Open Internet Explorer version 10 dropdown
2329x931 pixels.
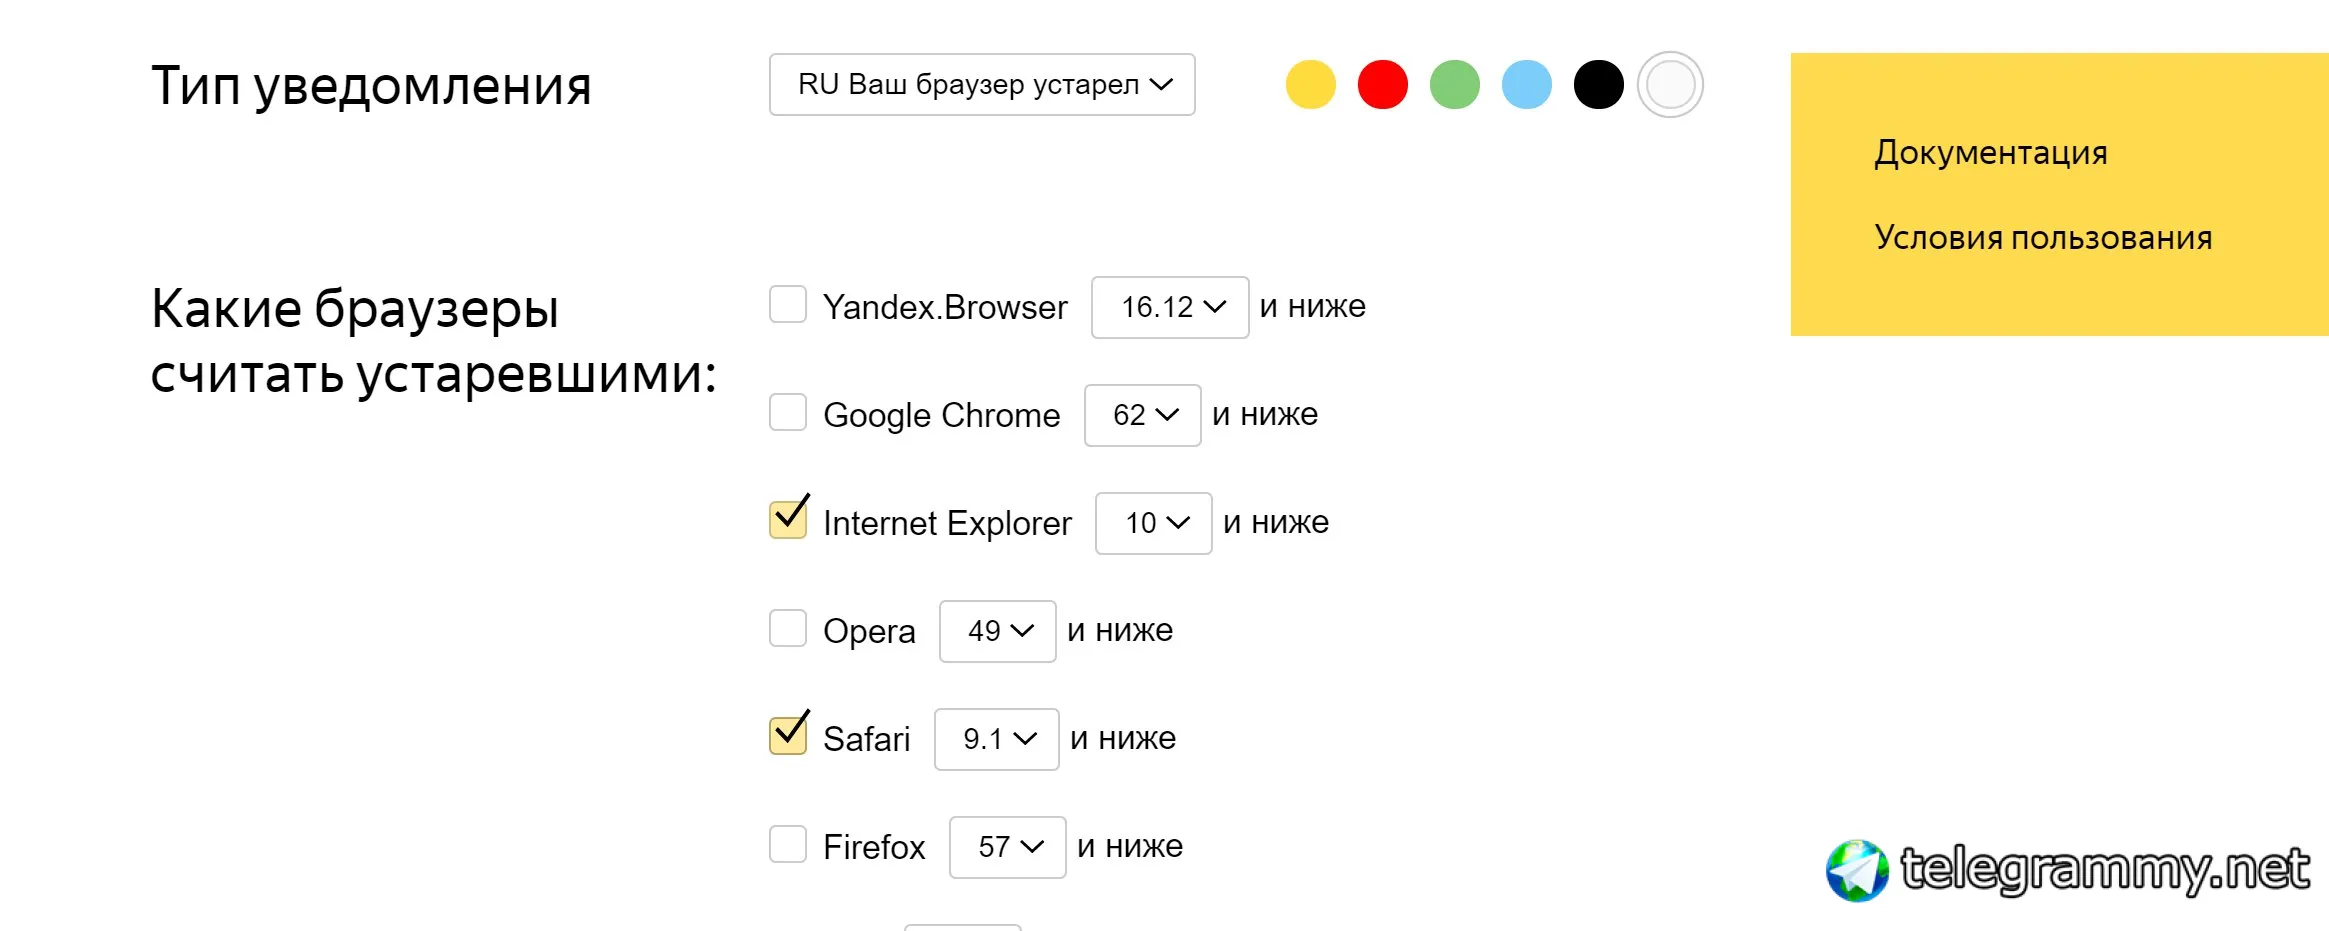point(1154,523)
